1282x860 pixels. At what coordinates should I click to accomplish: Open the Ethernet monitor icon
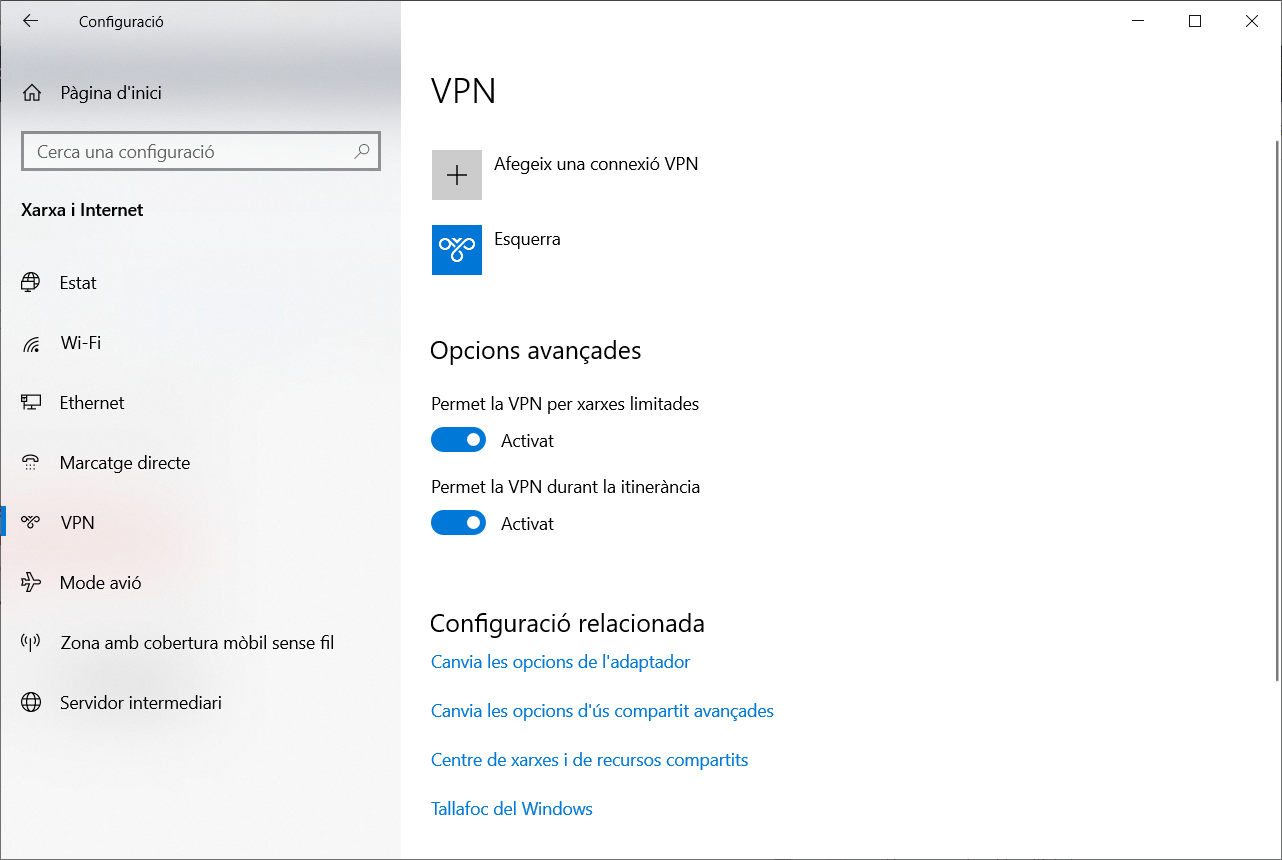(31, 403)
